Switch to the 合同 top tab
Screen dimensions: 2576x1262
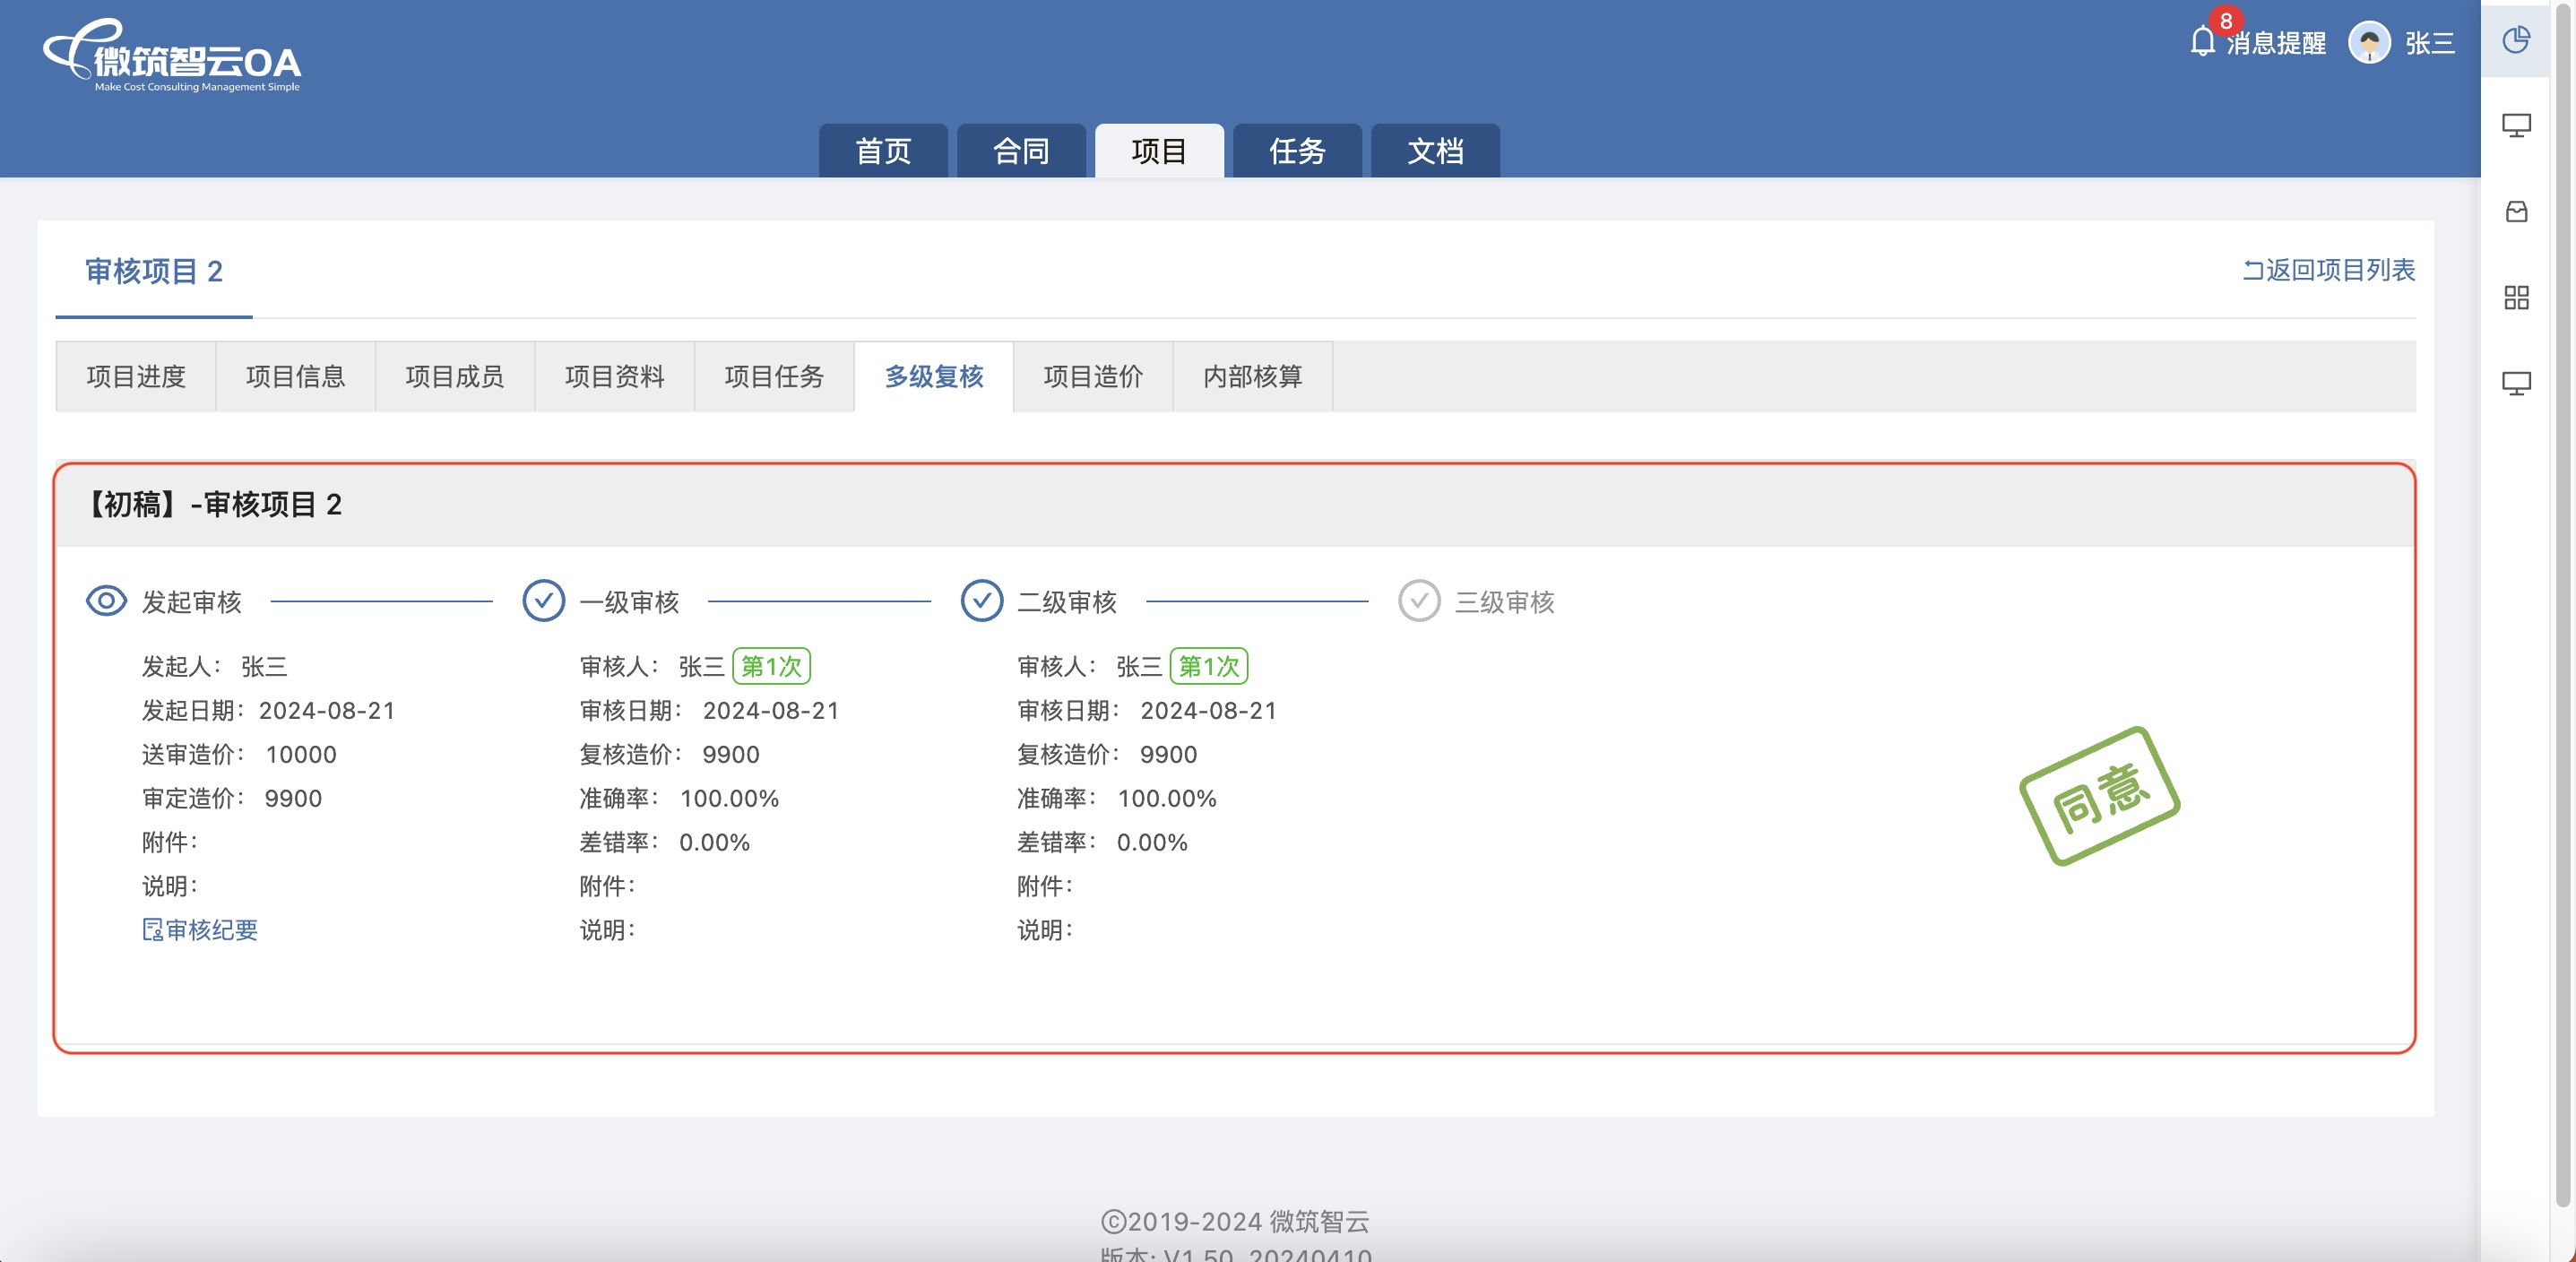(x=1020, y=151)
